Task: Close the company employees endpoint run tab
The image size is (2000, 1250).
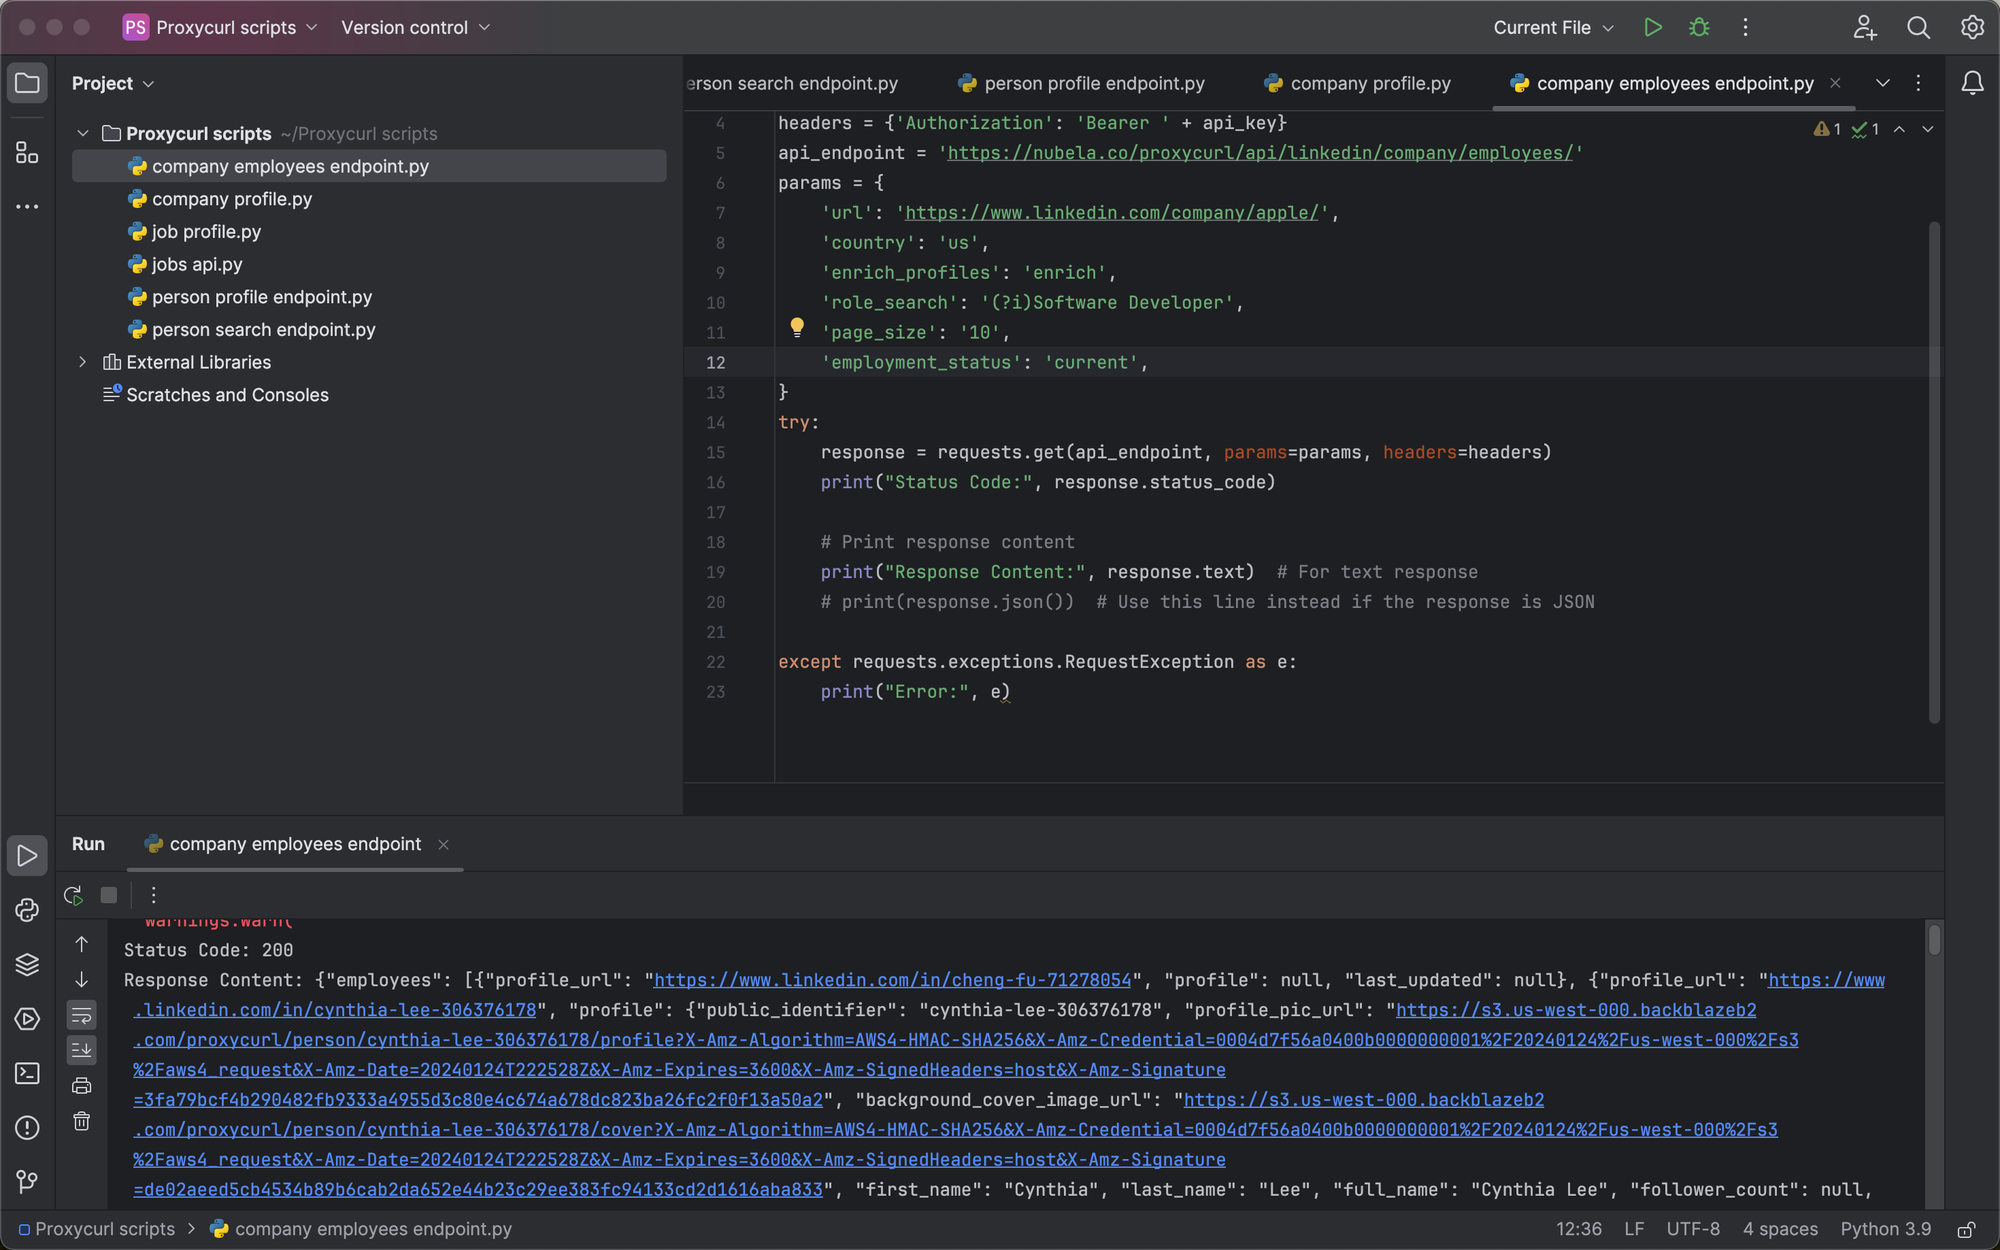Action: click(443, 845)
